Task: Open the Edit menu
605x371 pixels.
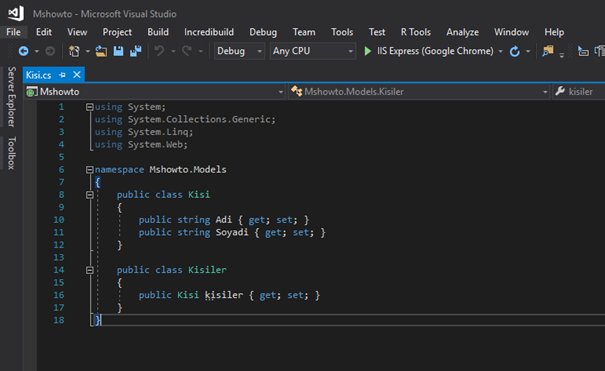Action: (x=44, y=32)
